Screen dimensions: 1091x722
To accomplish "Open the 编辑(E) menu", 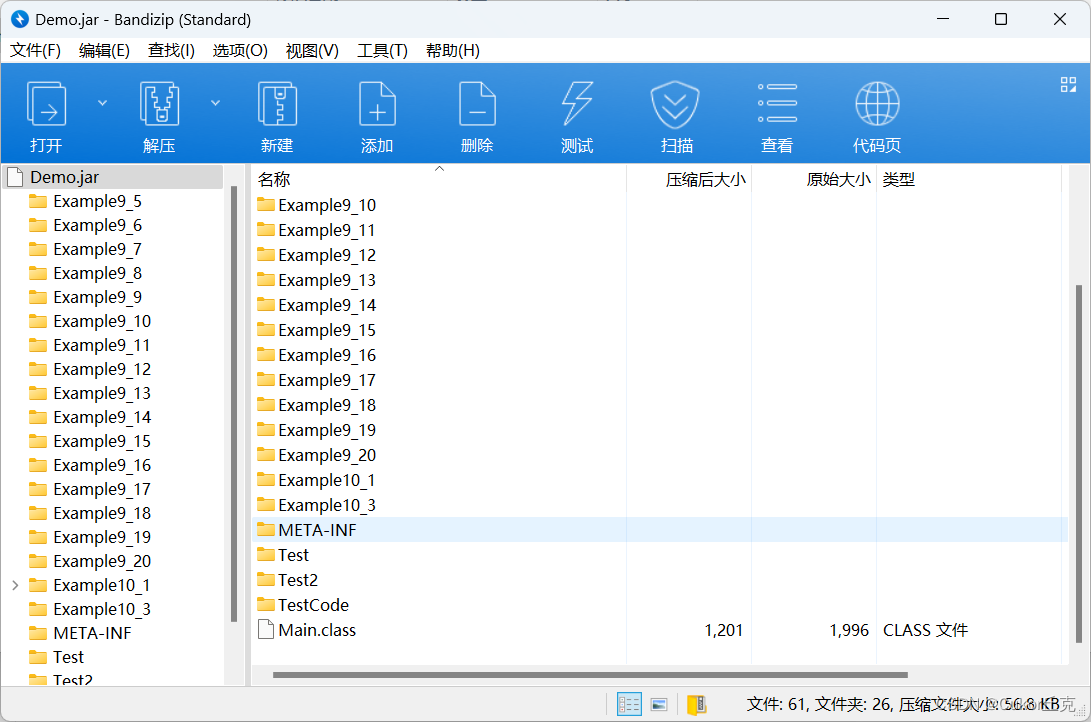I will tap(104, 51).
